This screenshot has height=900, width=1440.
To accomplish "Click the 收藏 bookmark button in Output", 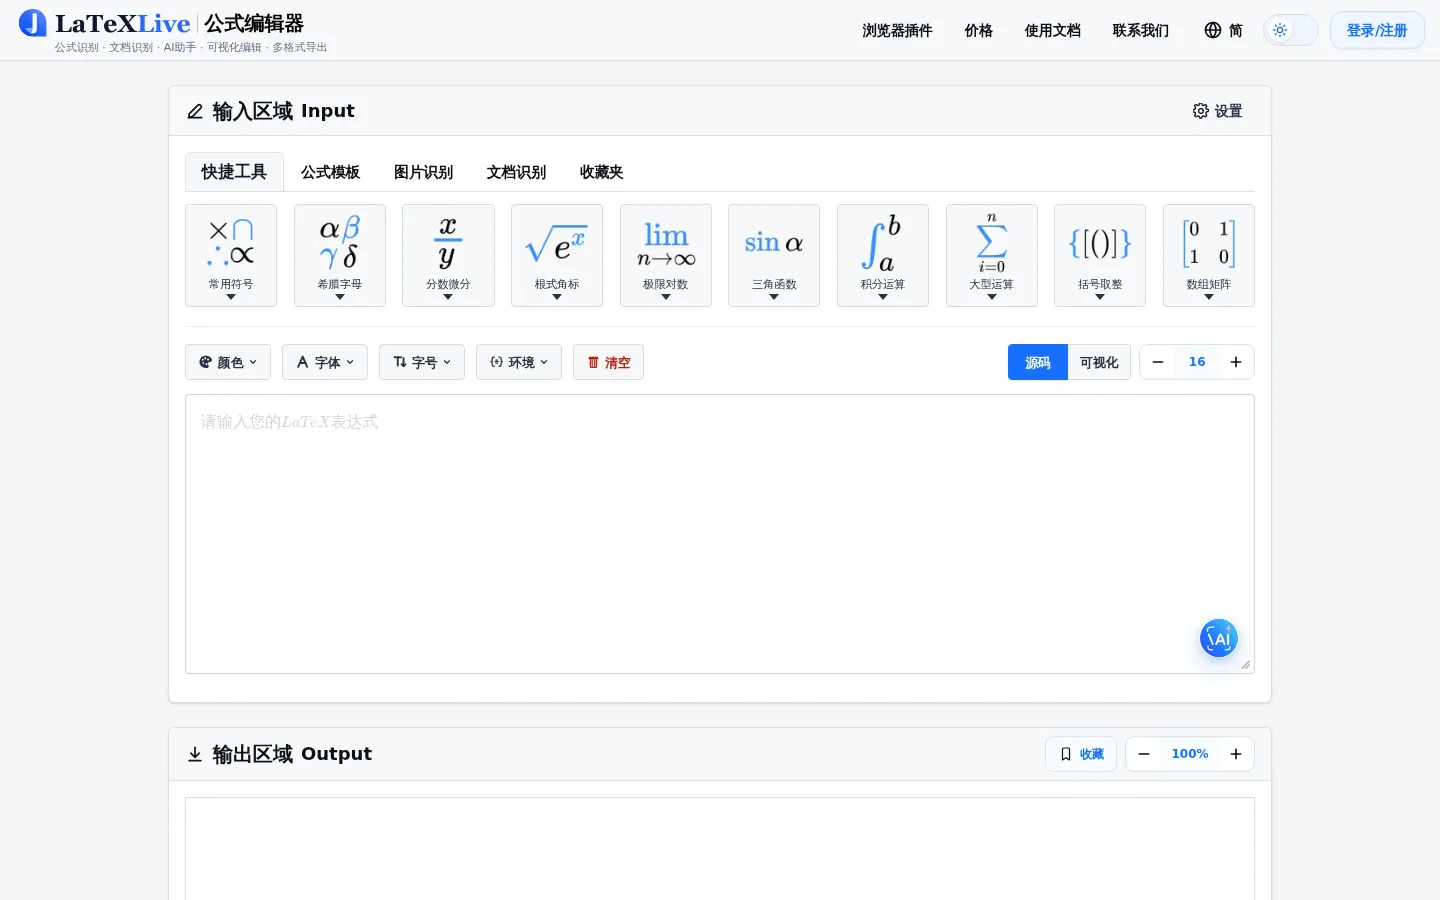I will pyautogui.click(x=1081, y=754).
